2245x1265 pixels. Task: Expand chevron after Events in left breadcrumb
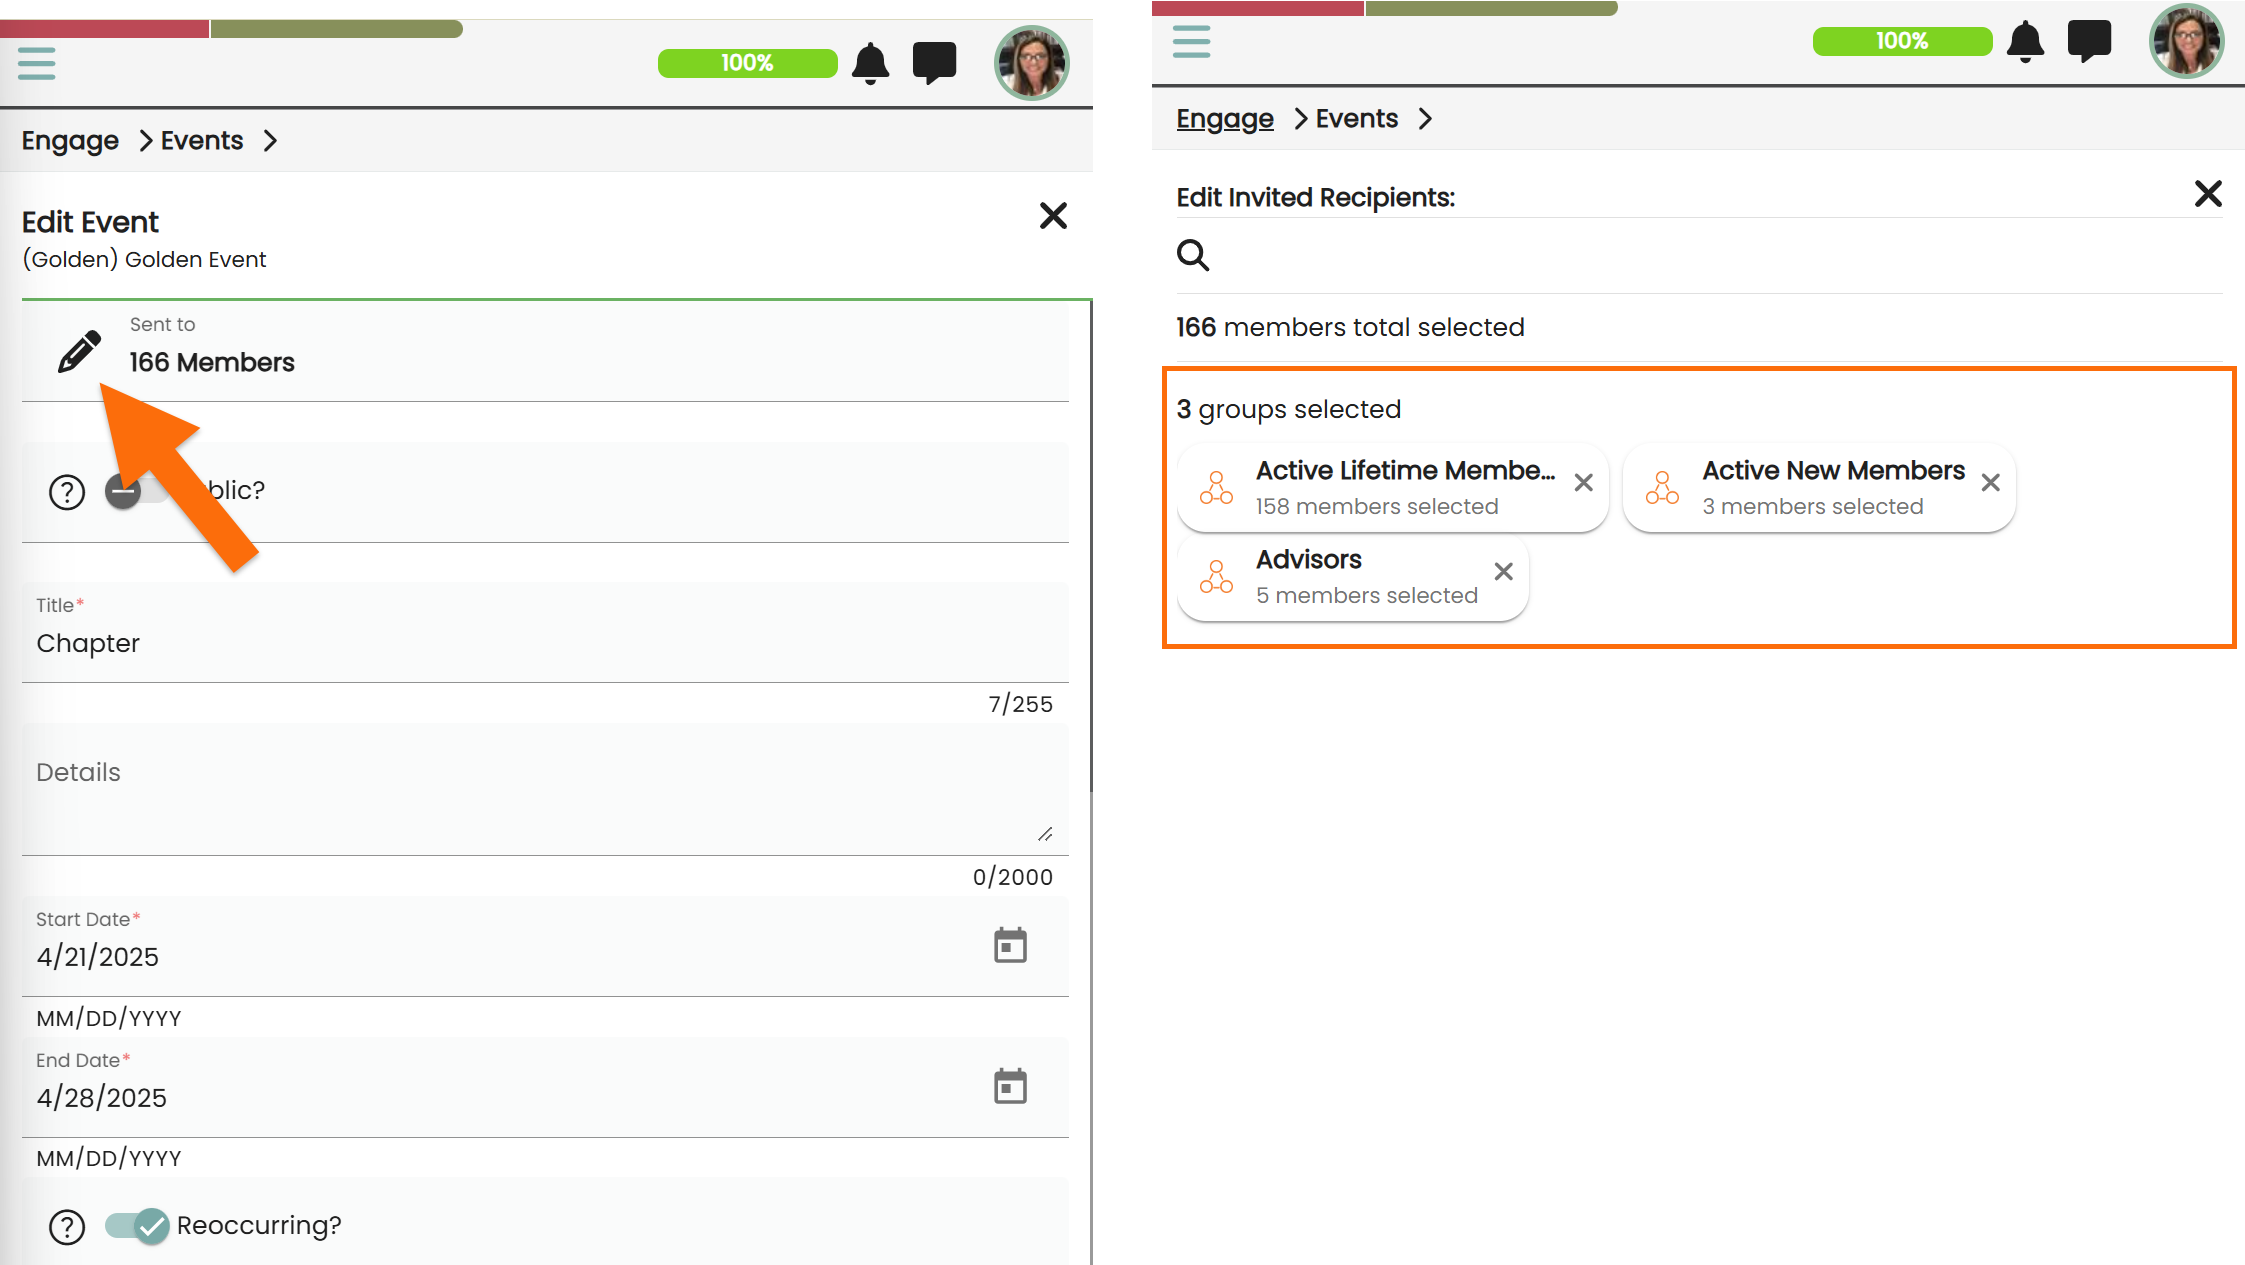[270, 141]
